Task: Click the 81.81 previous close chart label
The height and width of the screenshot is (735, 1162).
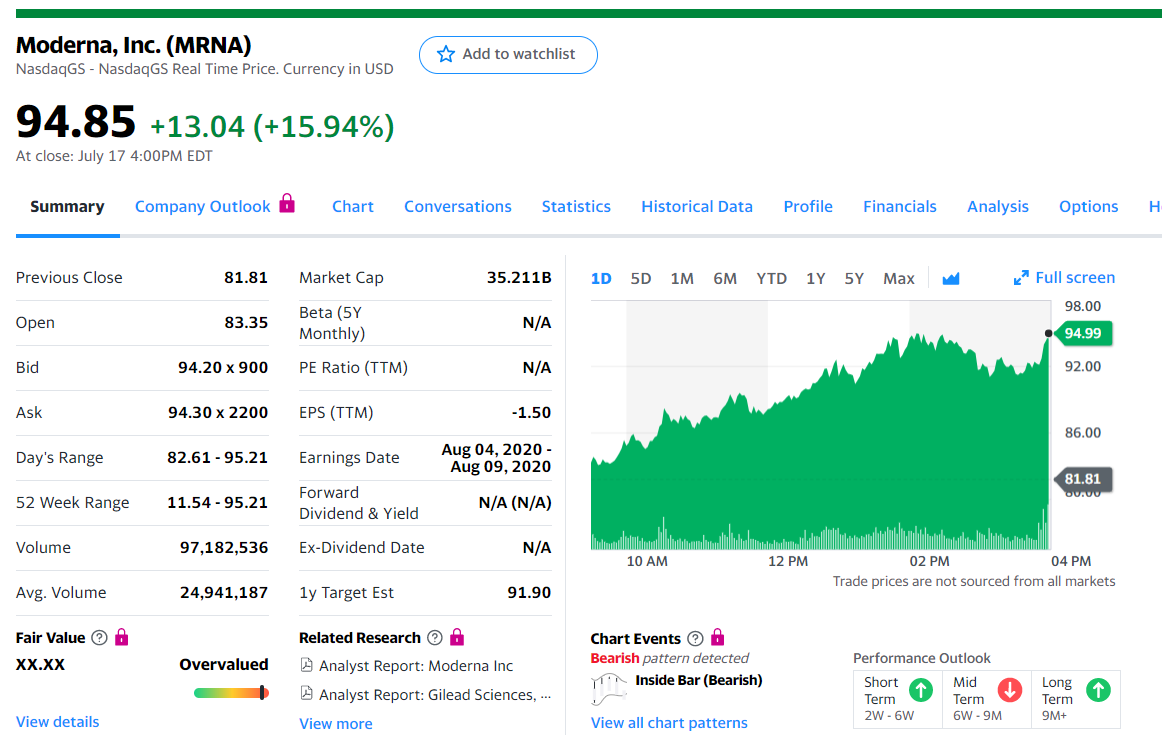Action: [1083, 479]
